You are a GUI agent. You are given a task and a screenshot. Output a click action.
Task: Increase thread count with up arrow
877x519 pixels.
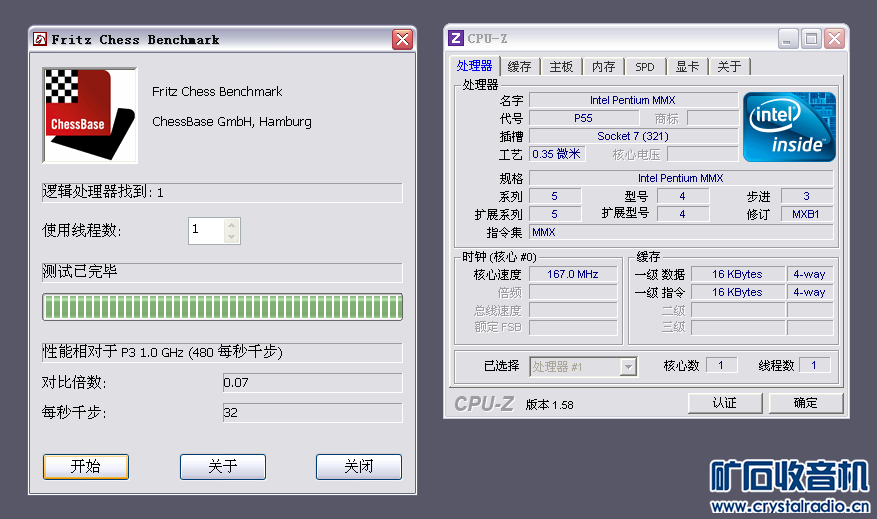coord(232,225)
